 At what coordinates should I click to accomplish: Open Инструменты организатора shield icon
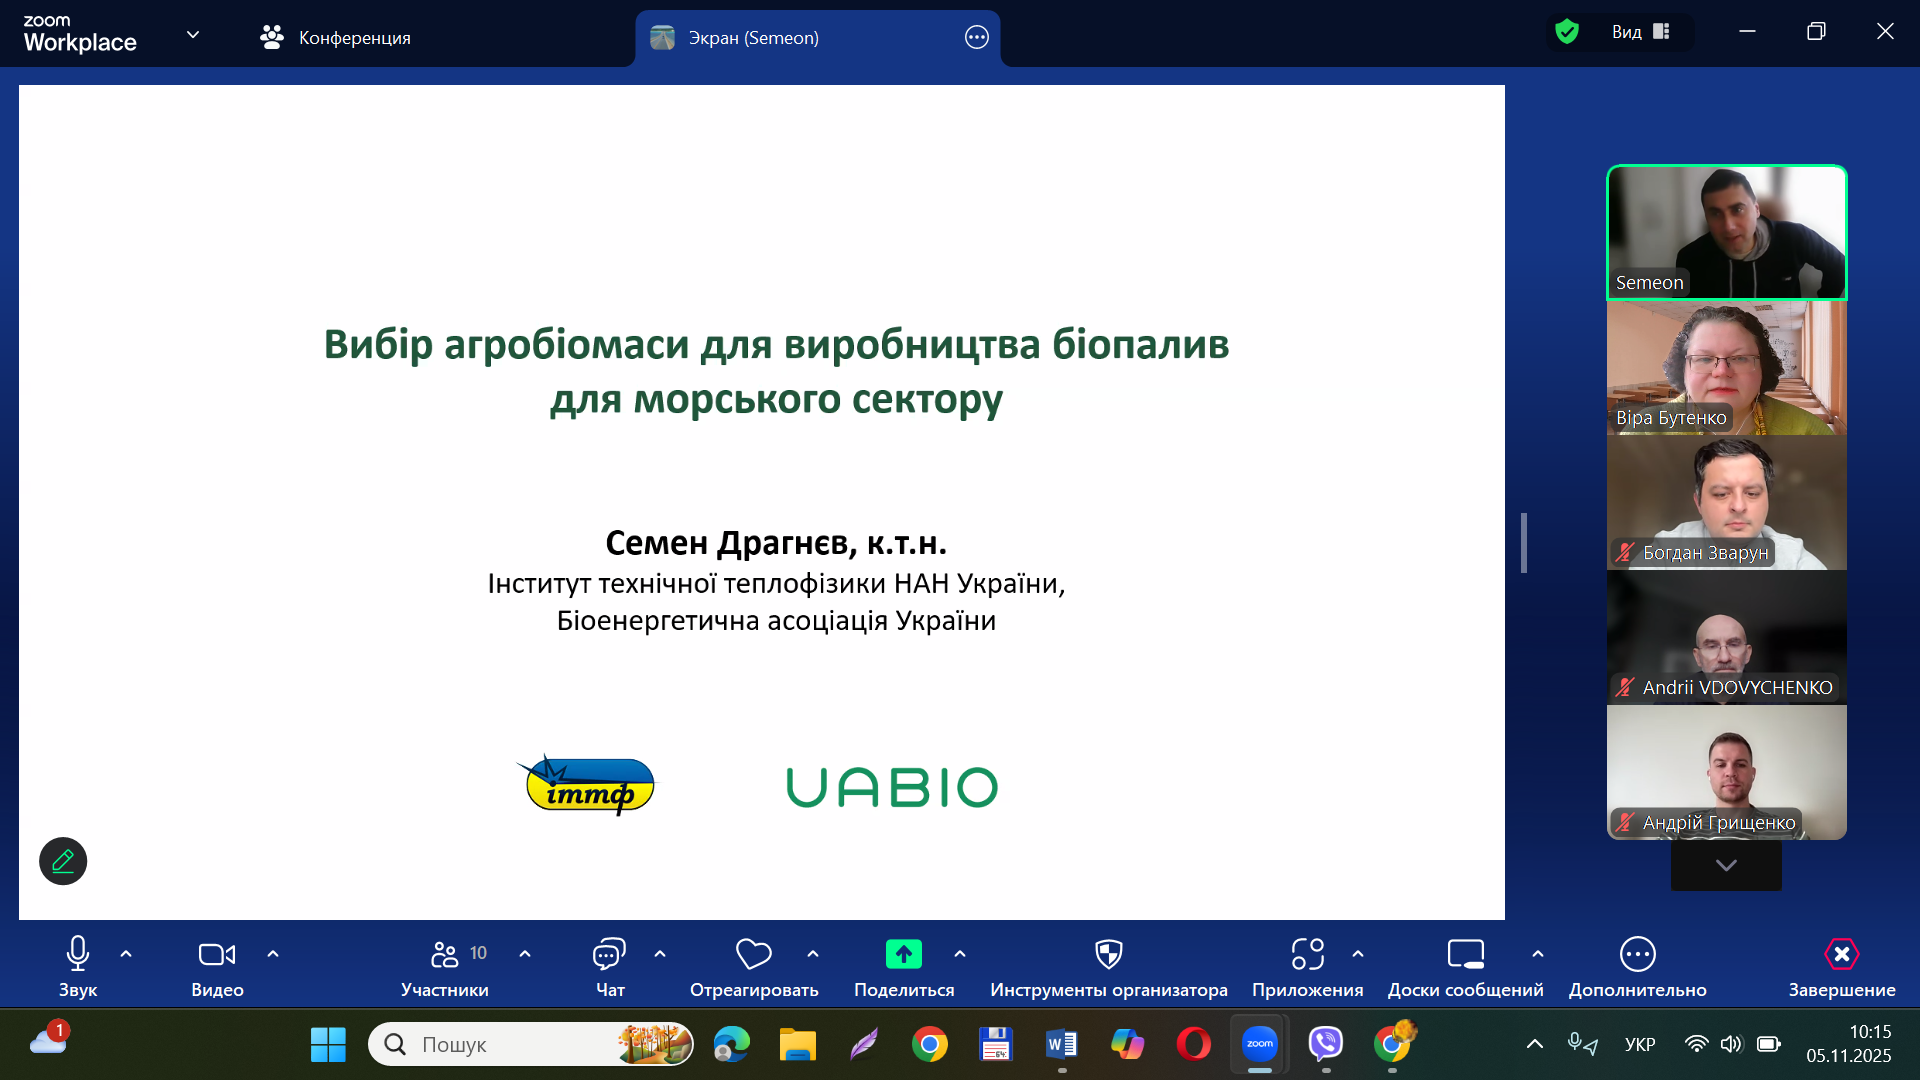[x=1108, y=955]
